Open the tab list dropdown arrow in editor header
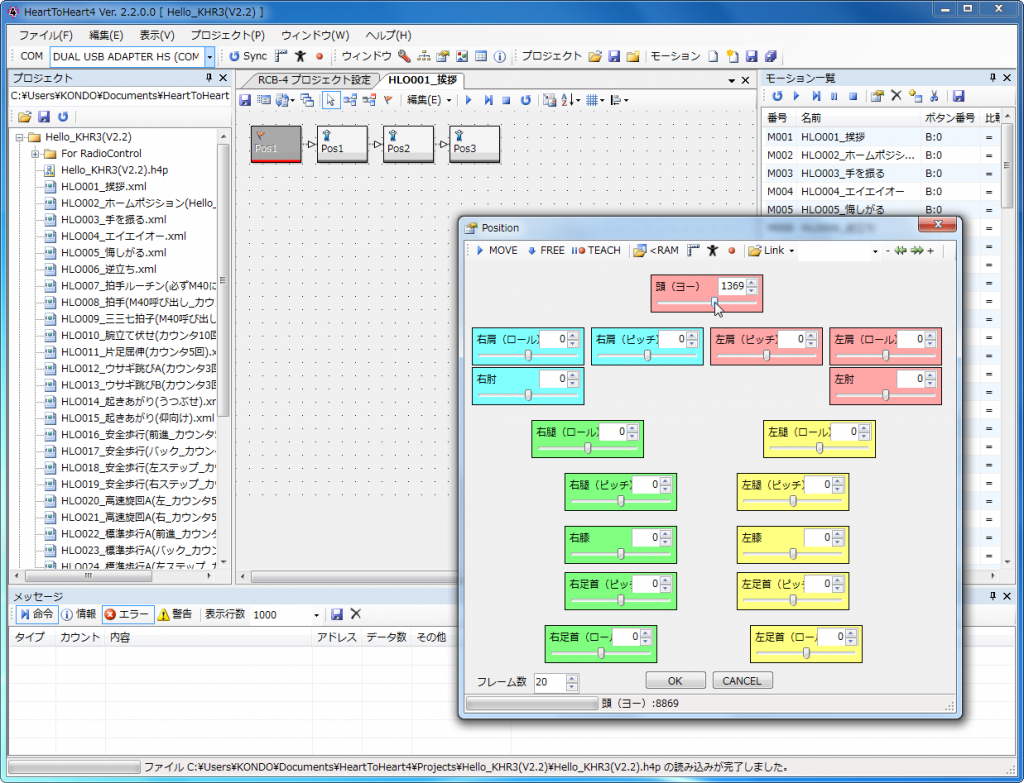This screenshot has width=1024, height=783. pyautogui.click(x=731, y=80)
